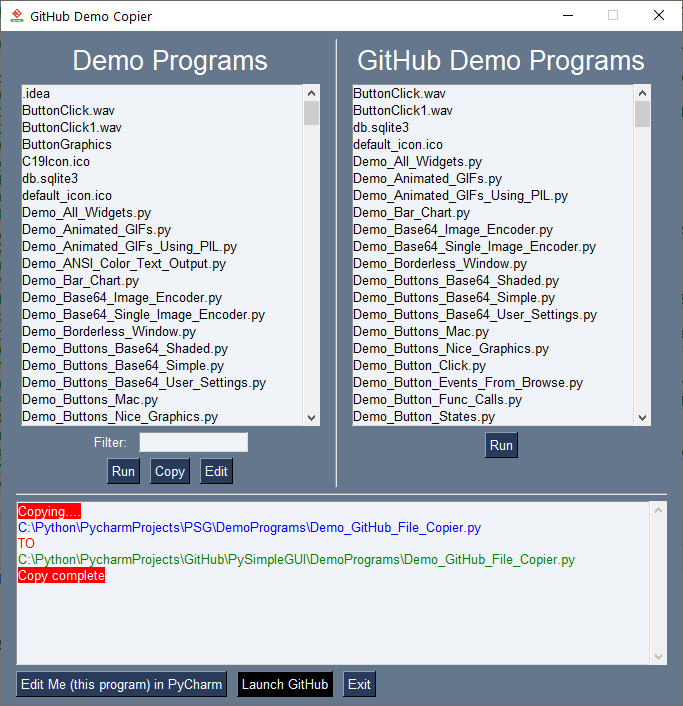Select Demo_Buttons_Mac.py in GitHub Demo Programs list

tap(493, 332)
